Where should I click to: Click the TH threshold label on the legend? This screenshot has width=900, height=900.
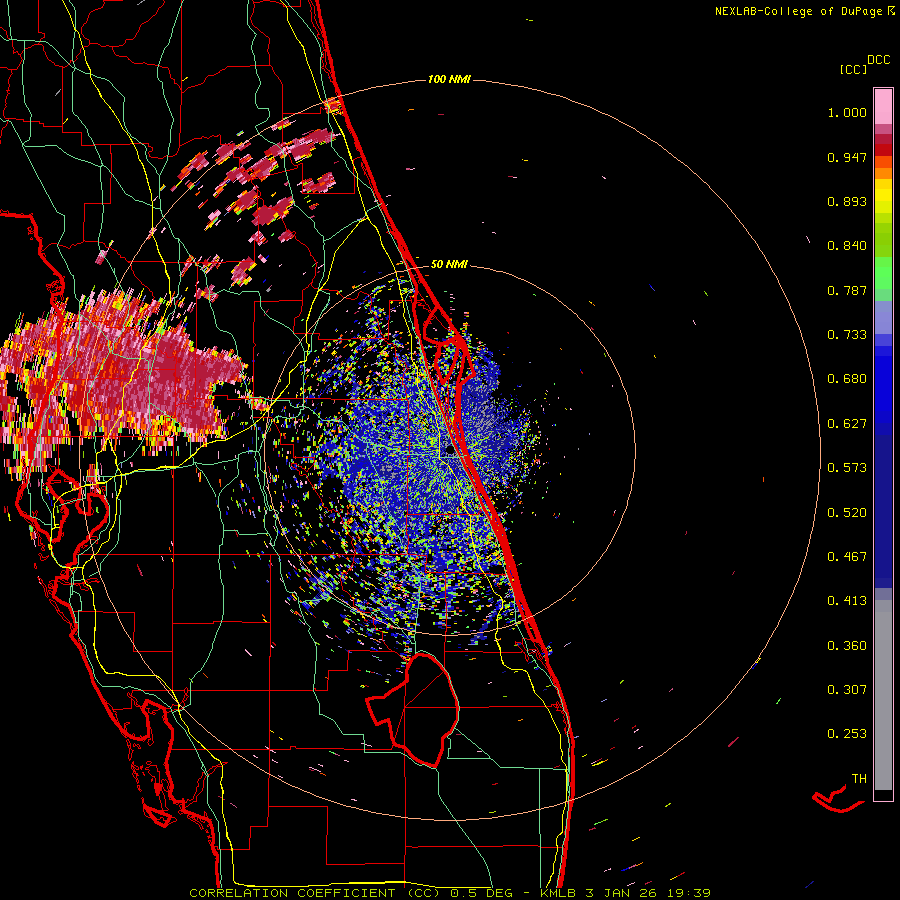click(859, 779)
